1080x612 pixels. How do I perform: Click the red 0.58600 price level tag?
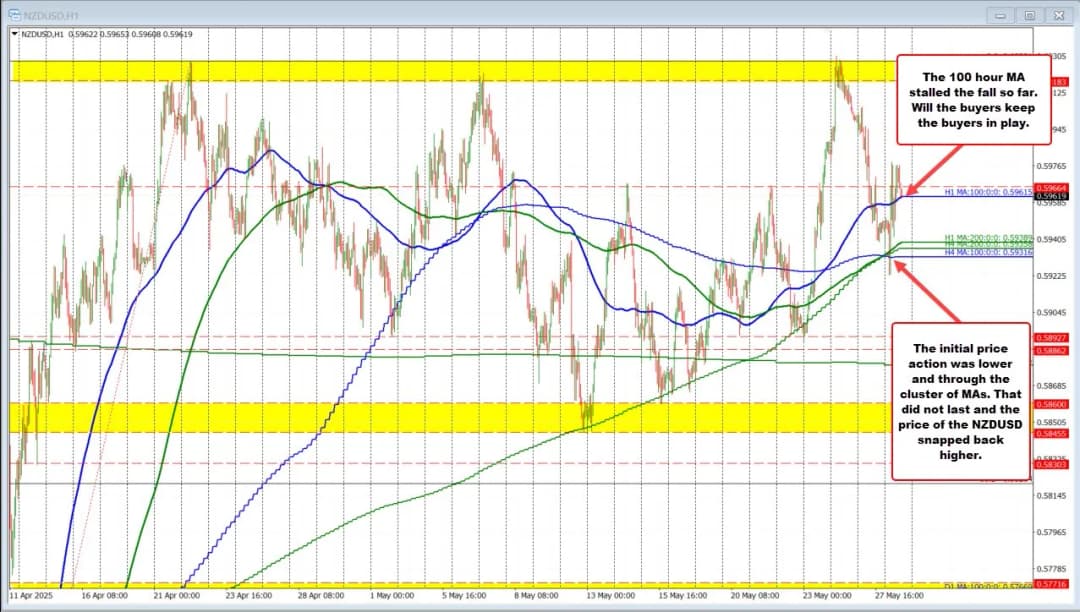click(x=1052, y=403)
